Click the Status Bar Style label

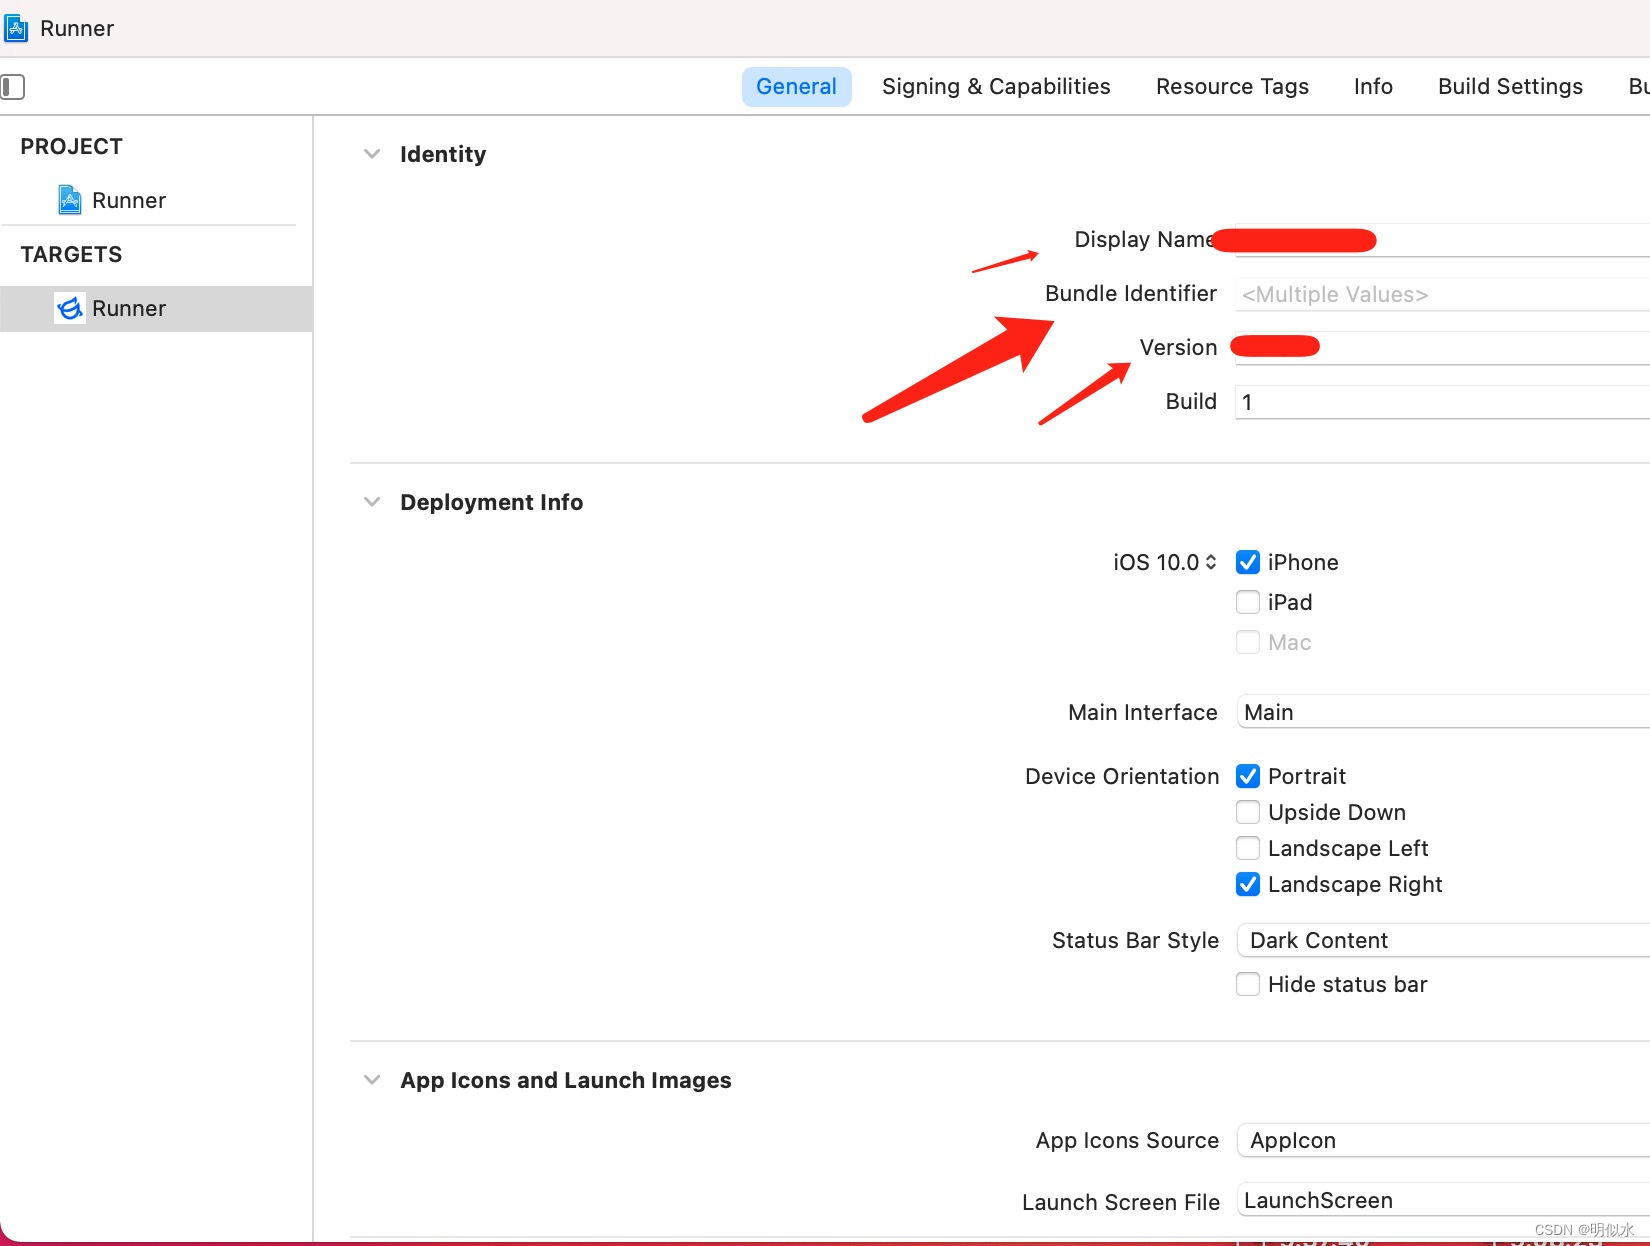point(1135,940)
